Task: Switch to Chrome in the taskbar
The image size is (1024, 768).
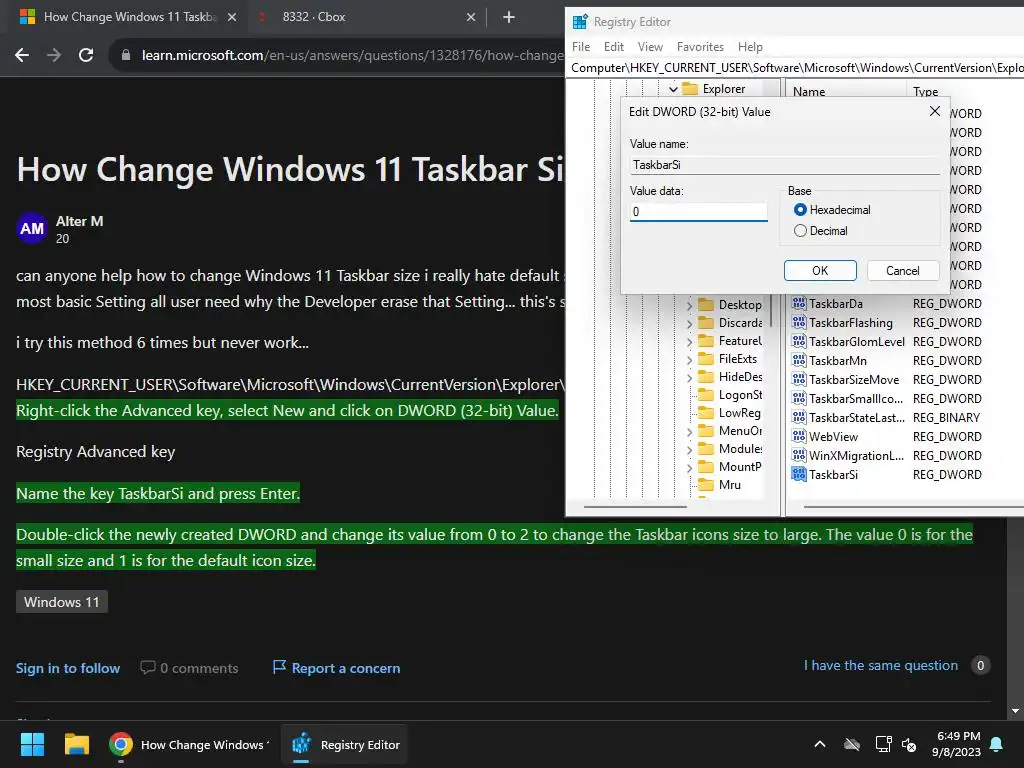Action: click(x=188, y=744)
